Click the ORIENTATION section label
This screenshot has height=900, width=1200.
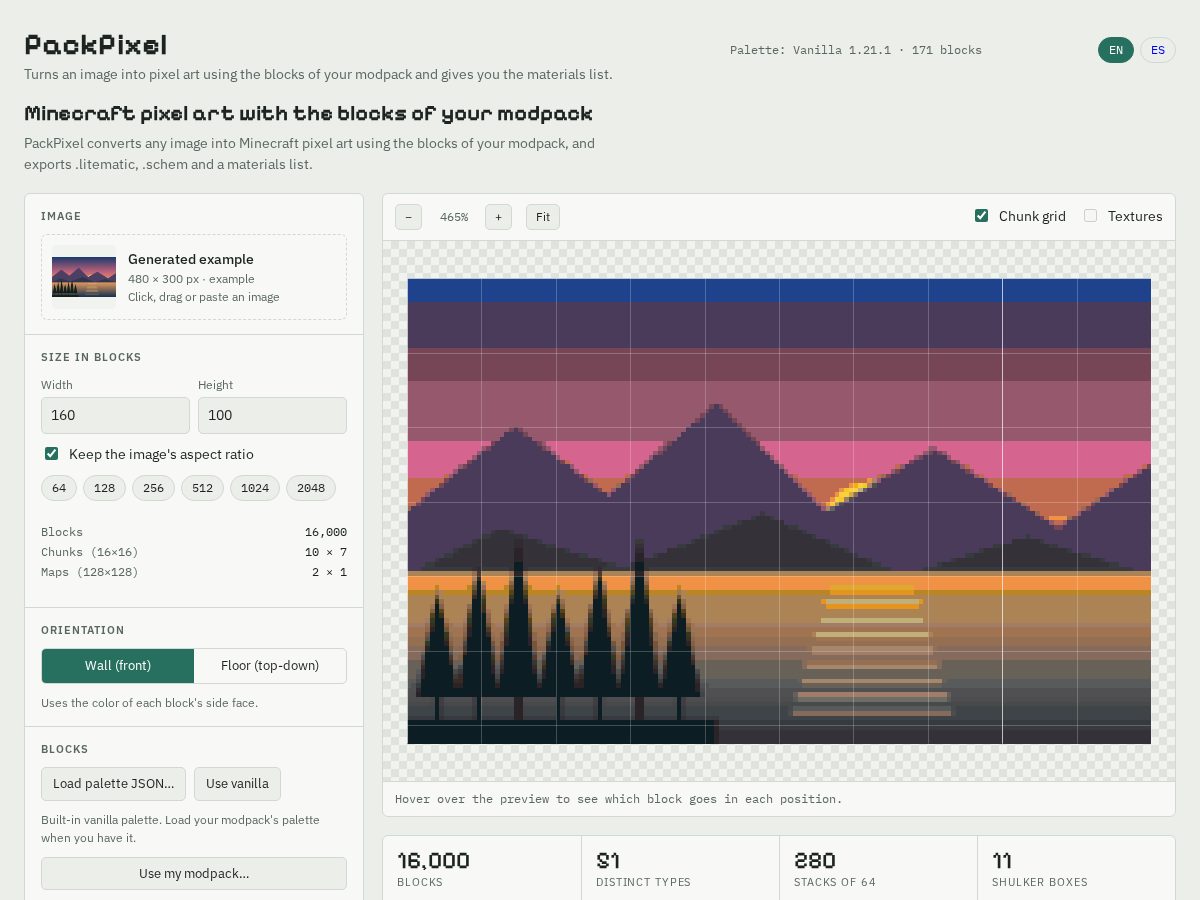pos(83,630)
